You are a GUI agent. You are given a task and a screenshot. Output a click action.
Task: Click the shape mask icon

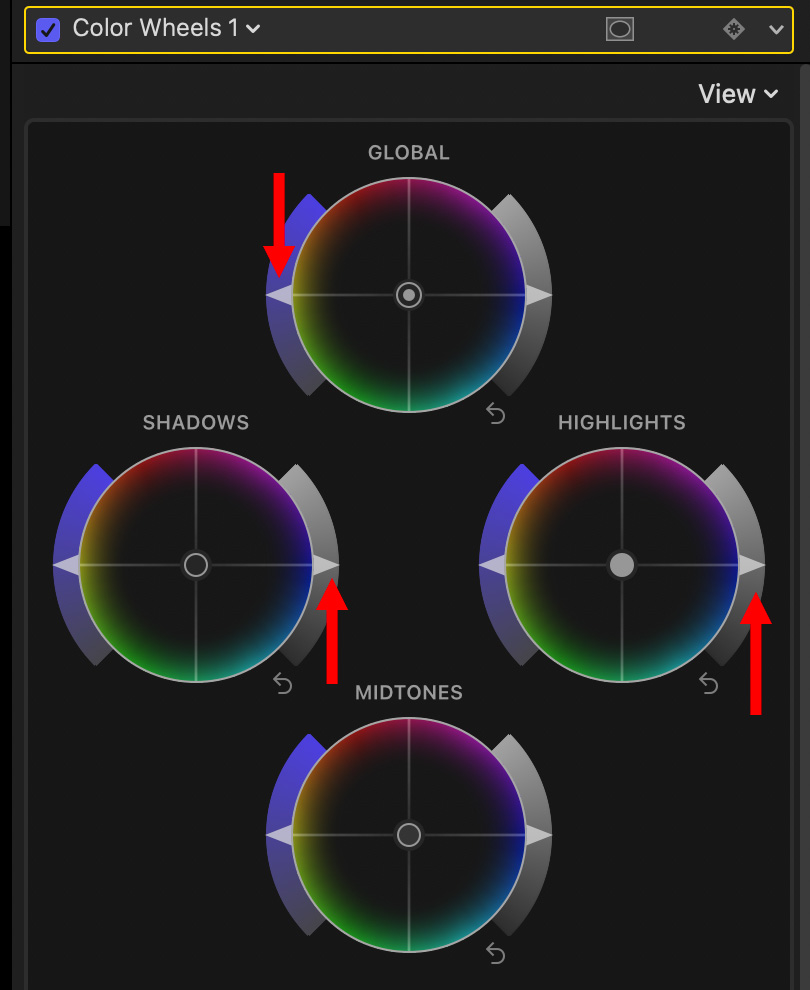pyautogui.click(x=619, y=29)
